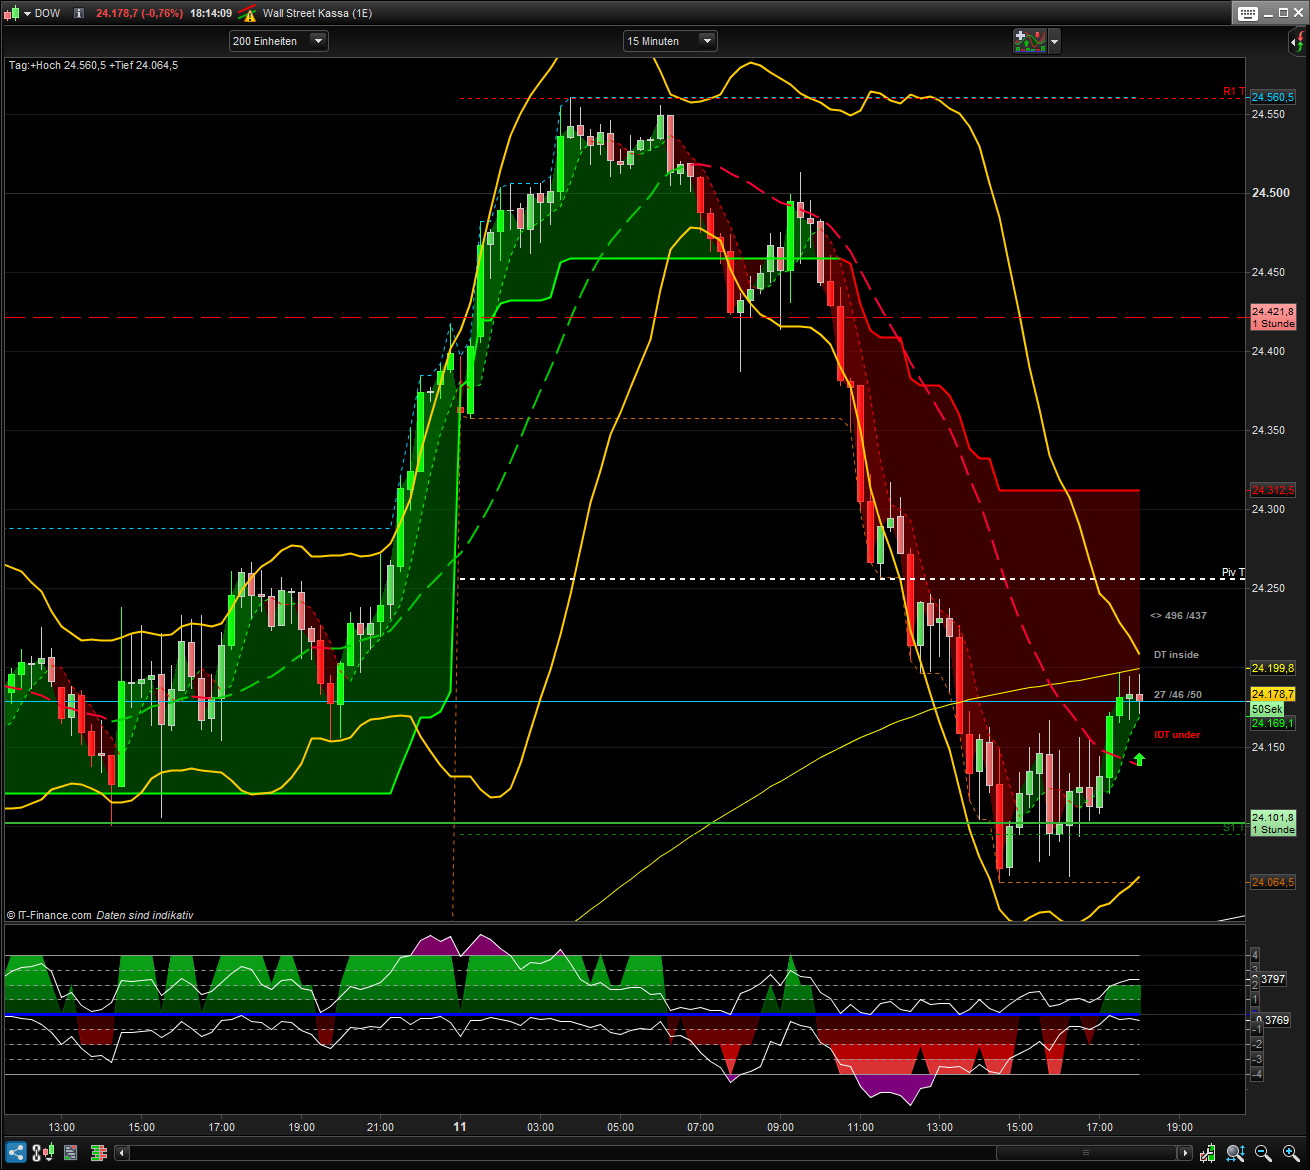Screen dimensions: 1310x1170
Task: Click the DOW instrument name
Action: (47, 13)
